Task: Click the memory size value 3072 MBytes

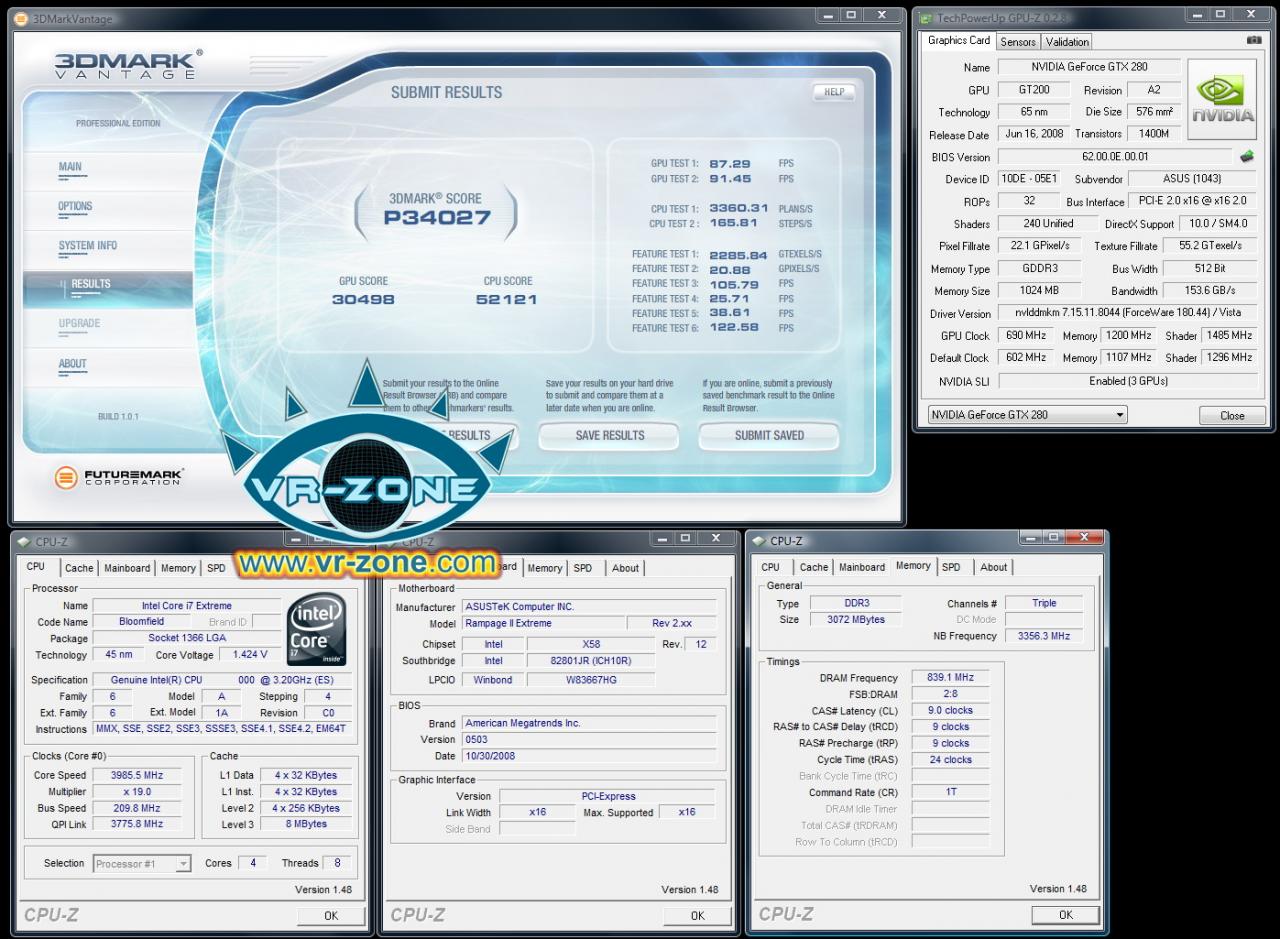Action: click(855, 620)
